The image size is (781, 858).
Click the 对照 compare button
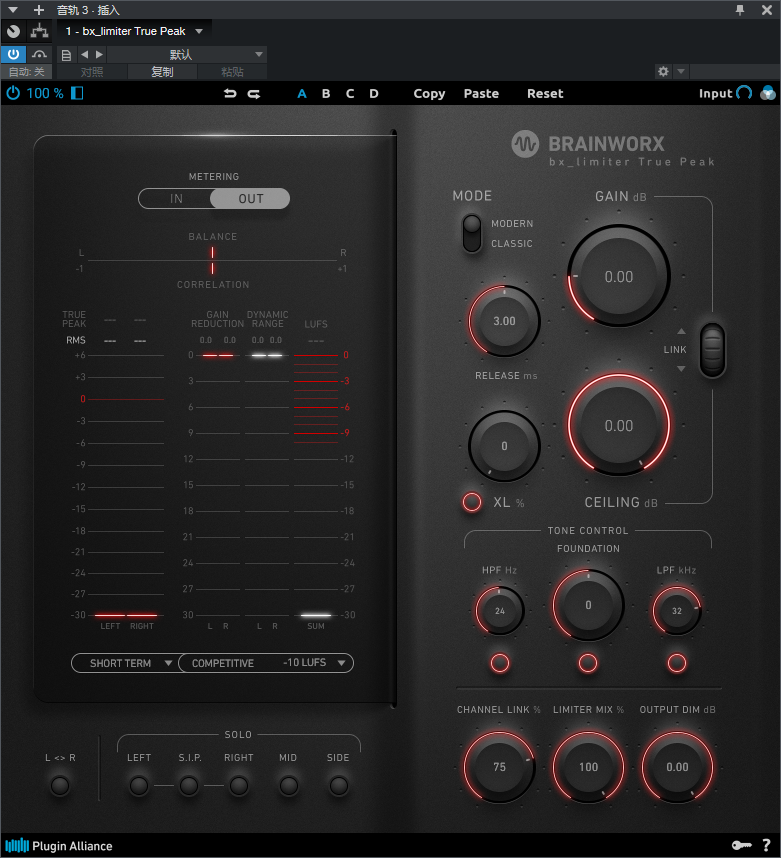(x=92, y=72)
